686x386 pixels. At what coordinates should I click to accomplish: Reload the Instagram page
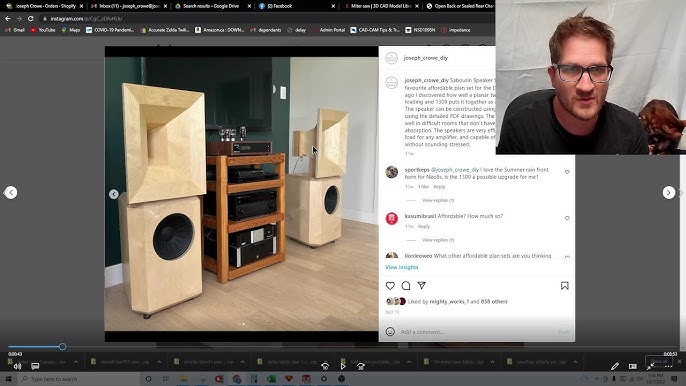[x=30, y=19]
